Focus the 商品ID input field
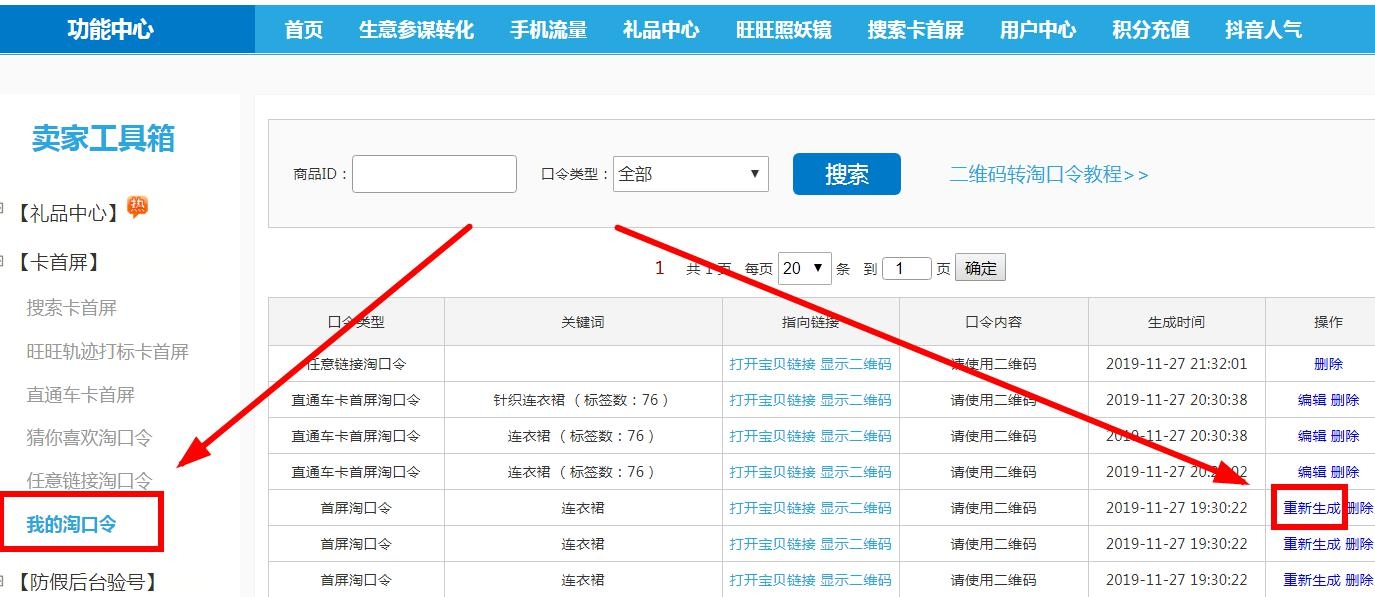Screen dimensions: 1375x597 434,174
